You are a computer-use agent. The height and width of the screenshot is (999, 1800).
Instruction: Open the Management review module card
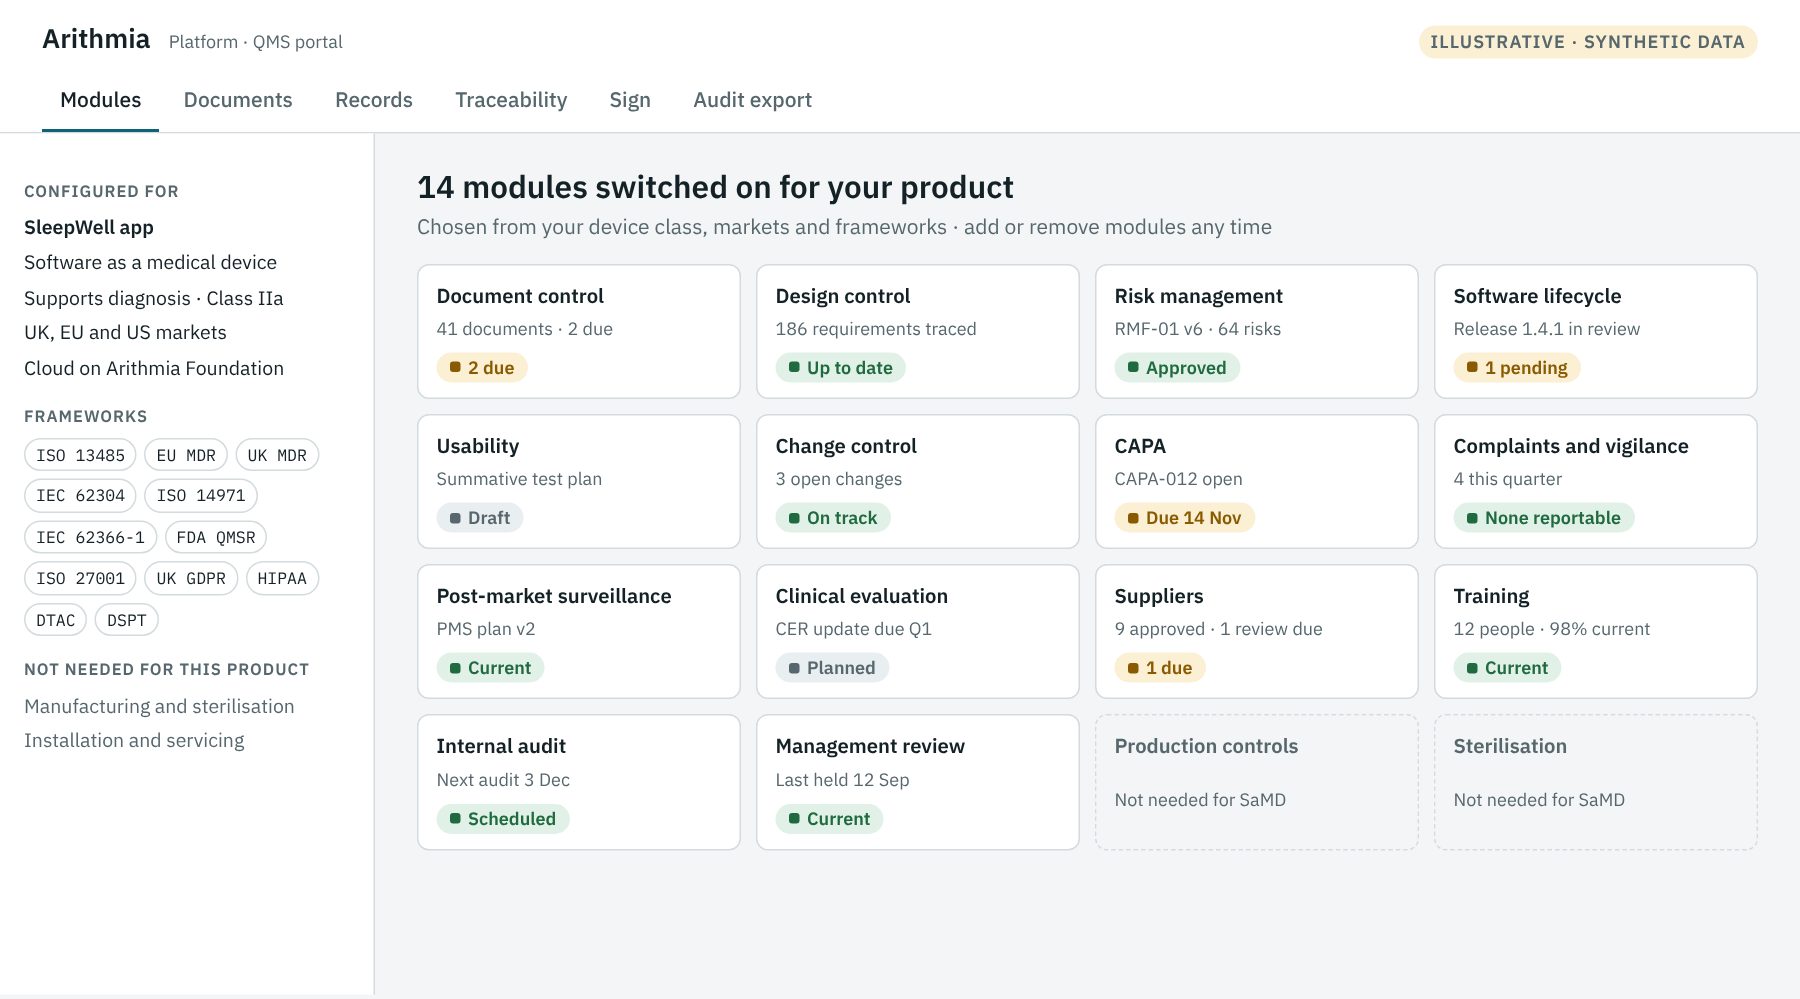pos(918,782)
